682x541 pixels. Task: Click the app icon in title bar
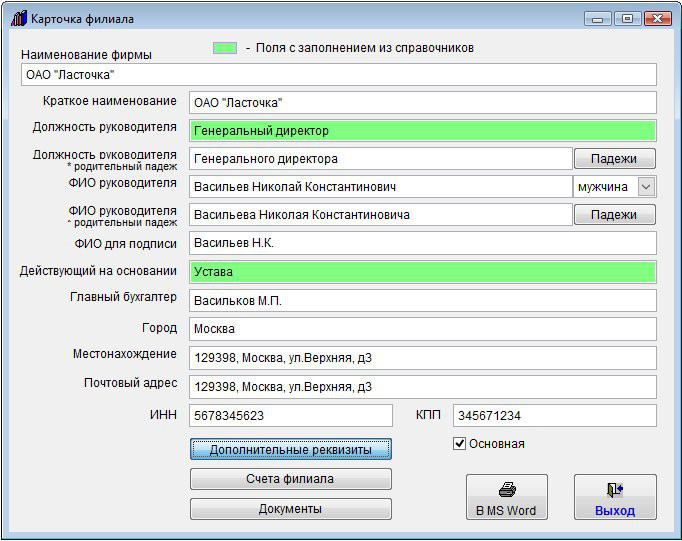click(x=19, y=19)
